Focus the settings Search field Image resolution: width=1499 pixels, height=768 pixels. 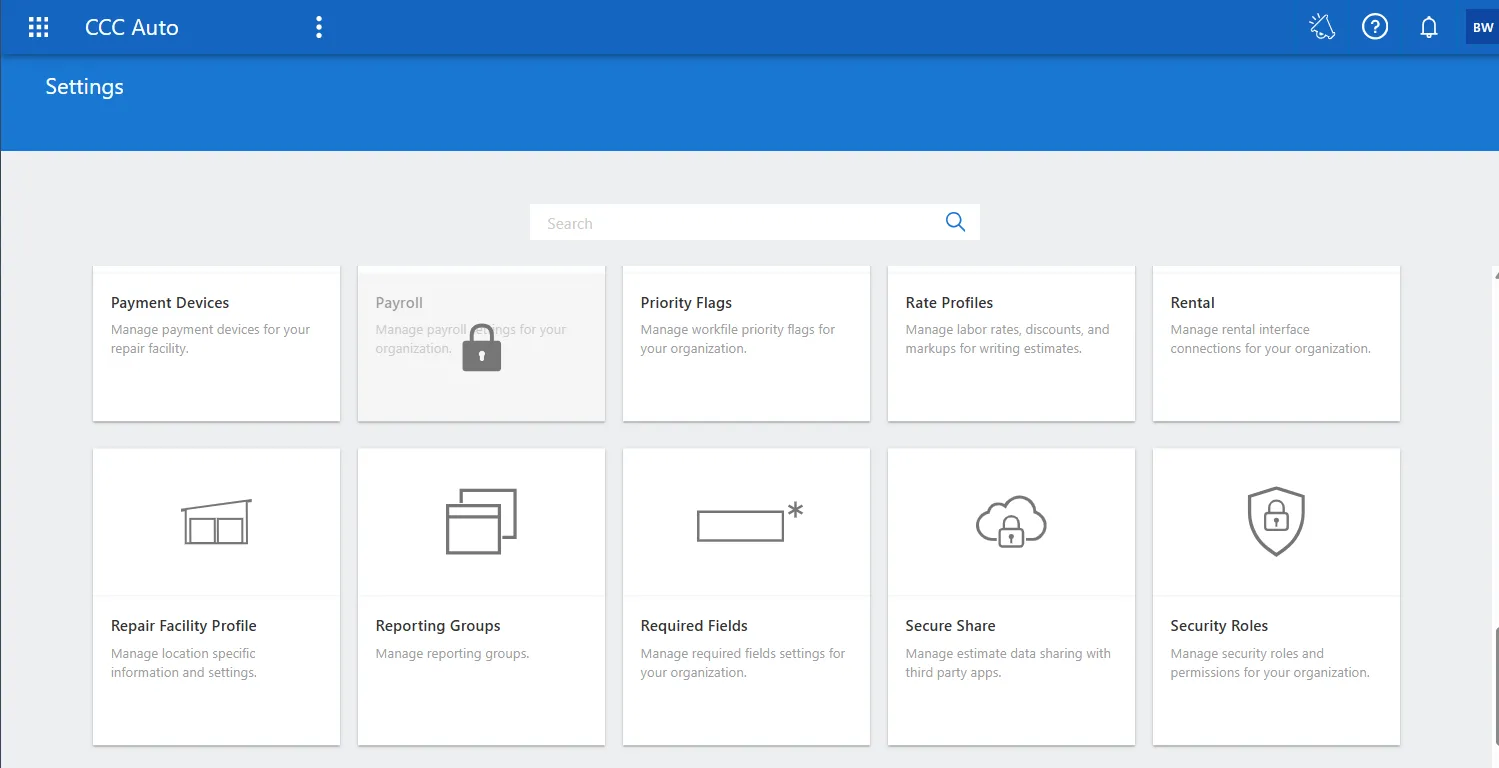755,222
